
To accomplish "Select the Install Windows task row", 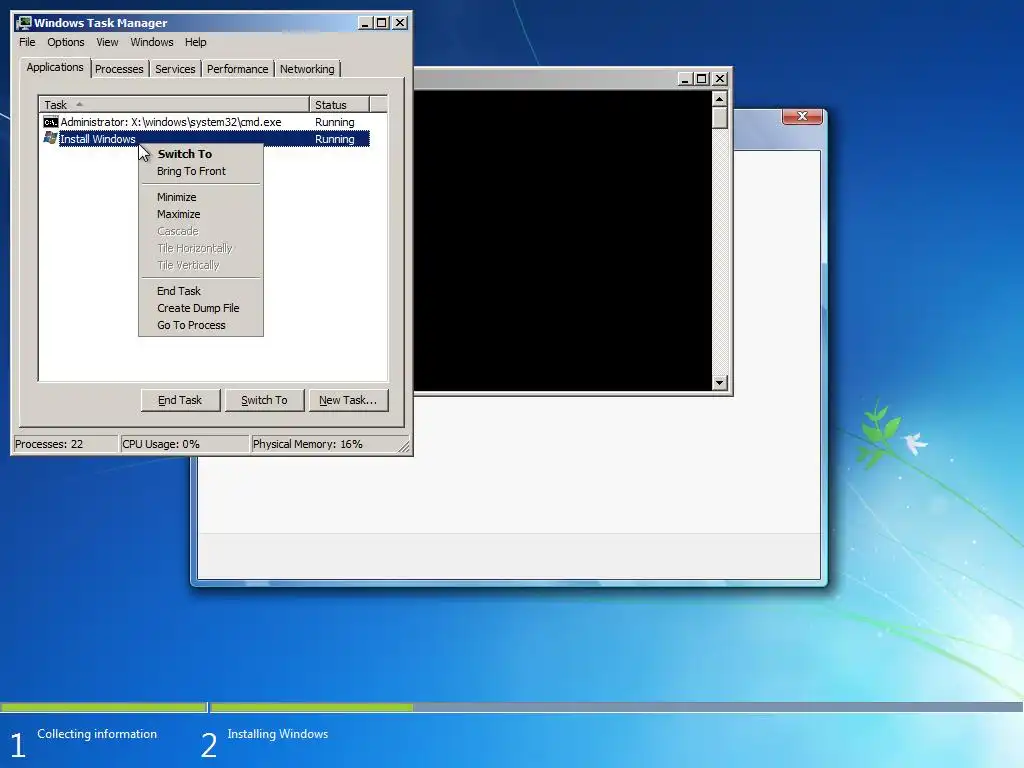I will click(x=205, y=138).
